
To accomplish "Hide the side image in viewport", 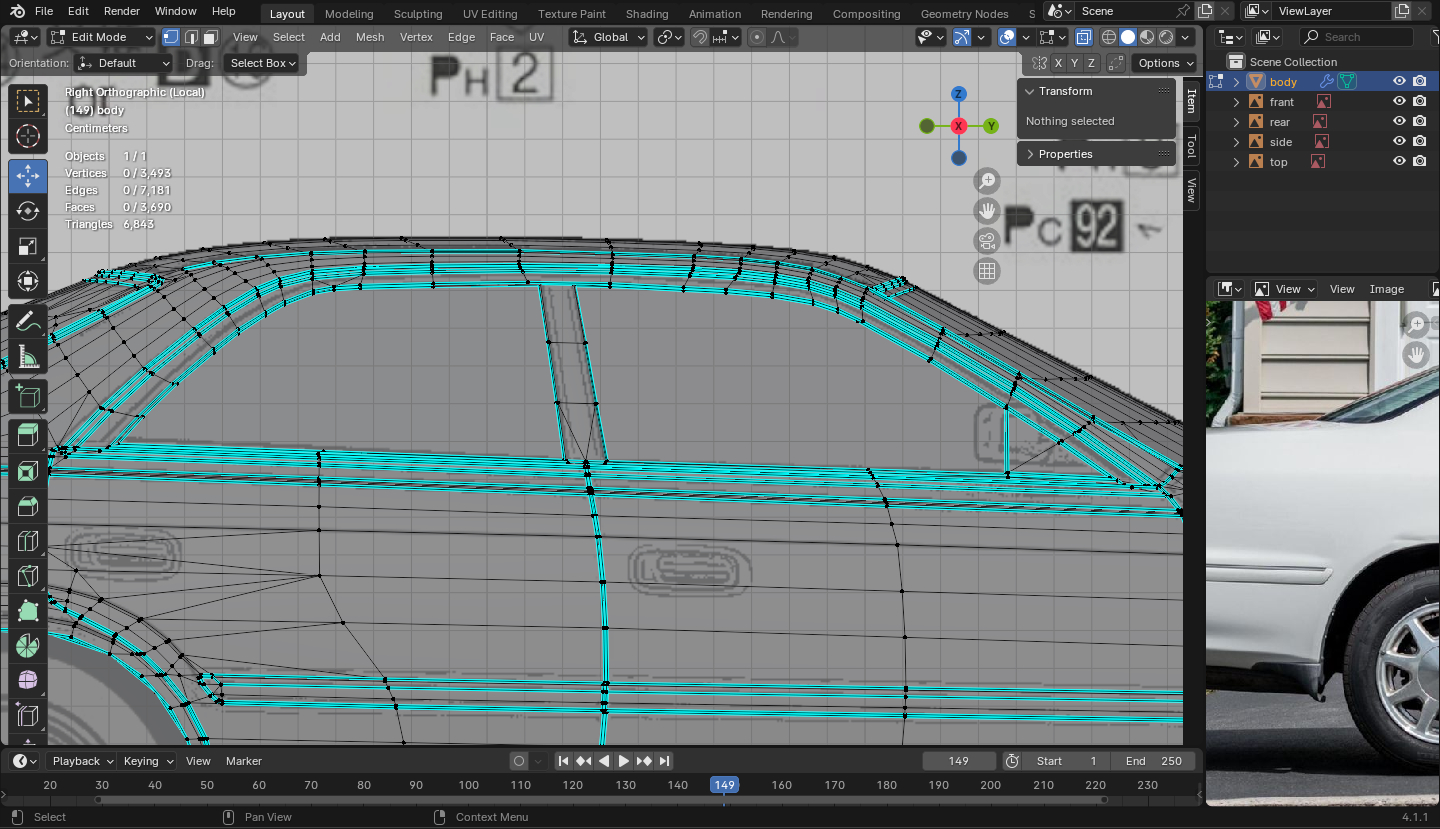I will [x=1399, y=142].
